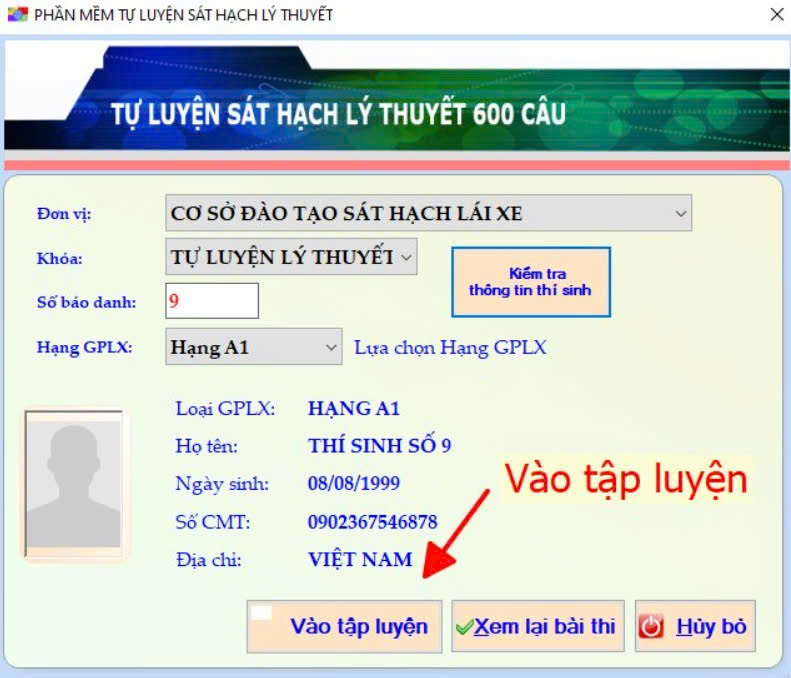791x678 pixels.
Task: Click the name value THÍ SINH SỐ 9
Action: point(379,445)
